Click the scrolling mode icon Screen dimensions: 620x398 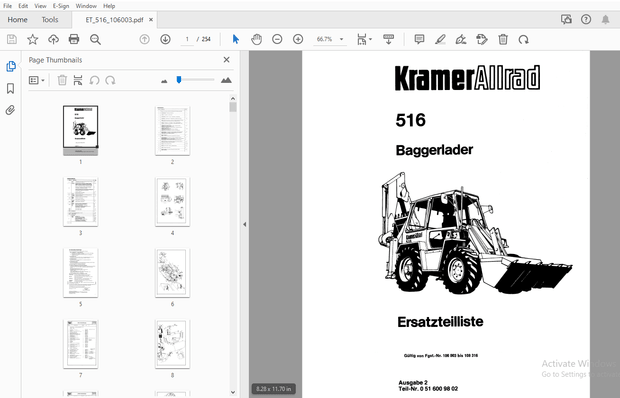(x=389, y=39)
